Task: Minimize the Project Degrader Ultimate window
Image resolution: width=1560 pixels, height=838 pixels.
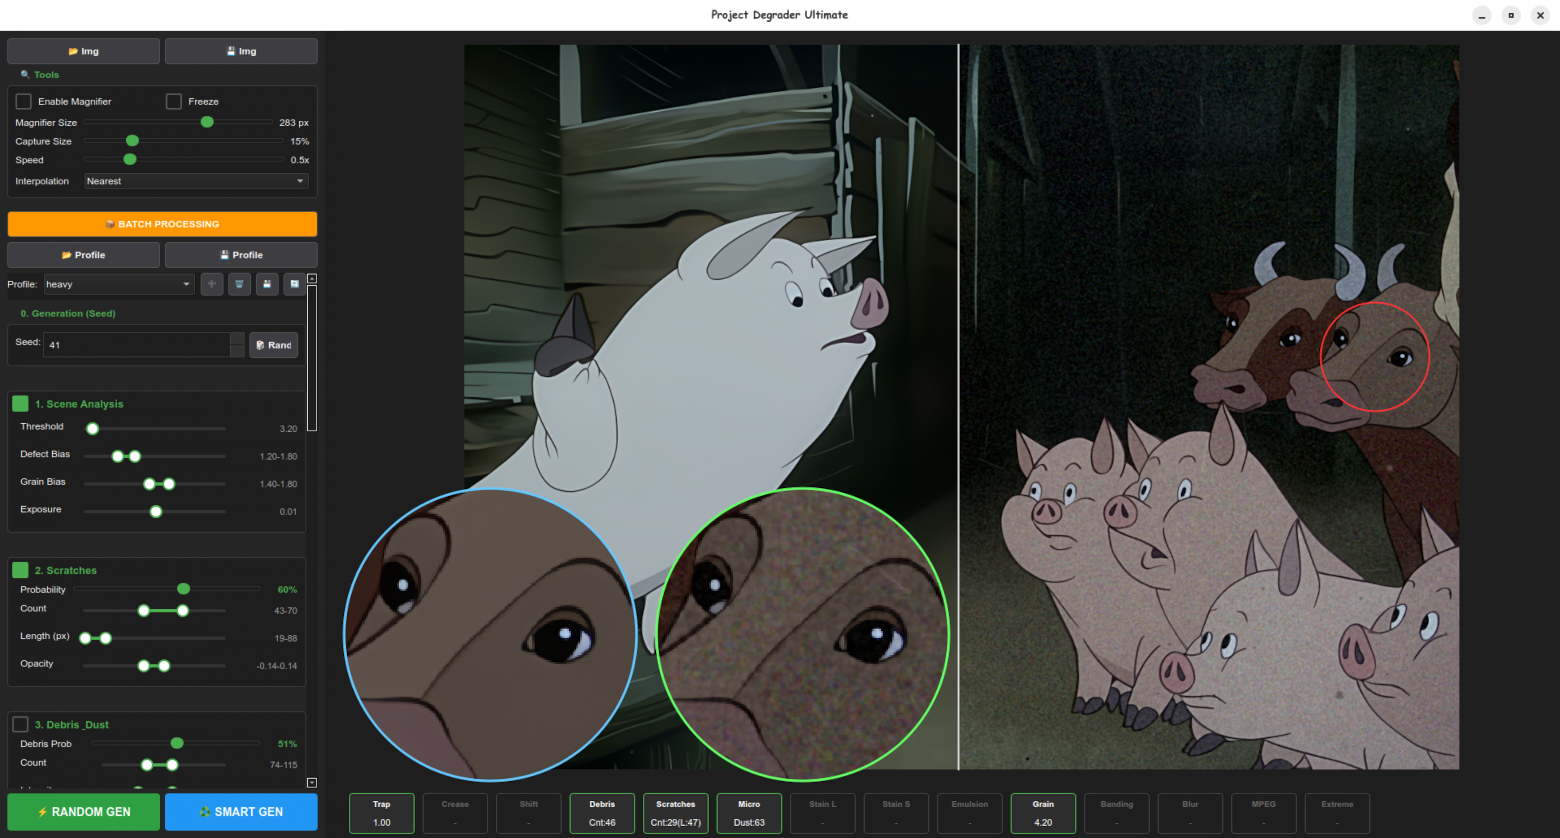Action: [1482, 15]
